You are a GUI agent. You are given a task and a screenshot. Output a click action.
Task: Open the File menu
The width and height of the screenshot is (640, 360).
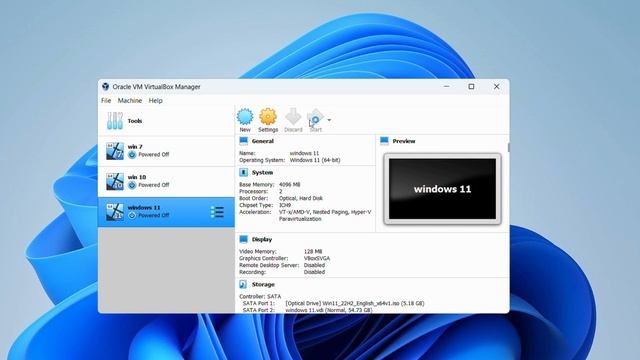[x=106, y=100]
